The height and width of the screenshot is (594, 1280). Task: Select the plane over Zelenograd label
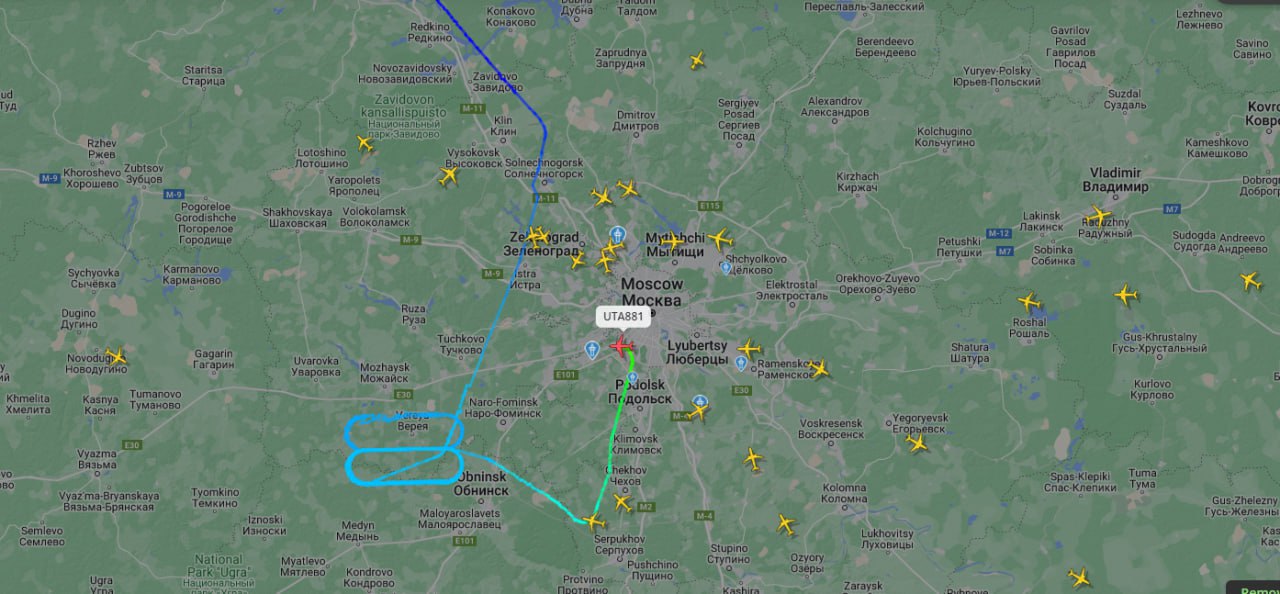(539, 236)
